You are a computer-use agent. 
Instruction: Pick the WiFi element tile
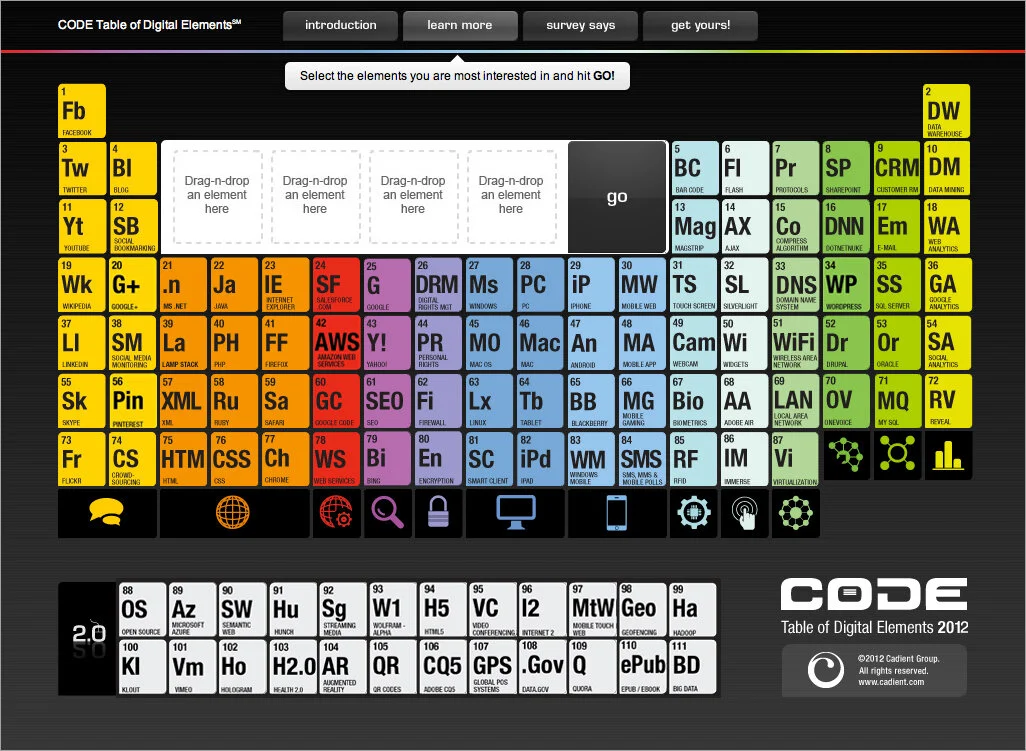(x=795, y=343)
